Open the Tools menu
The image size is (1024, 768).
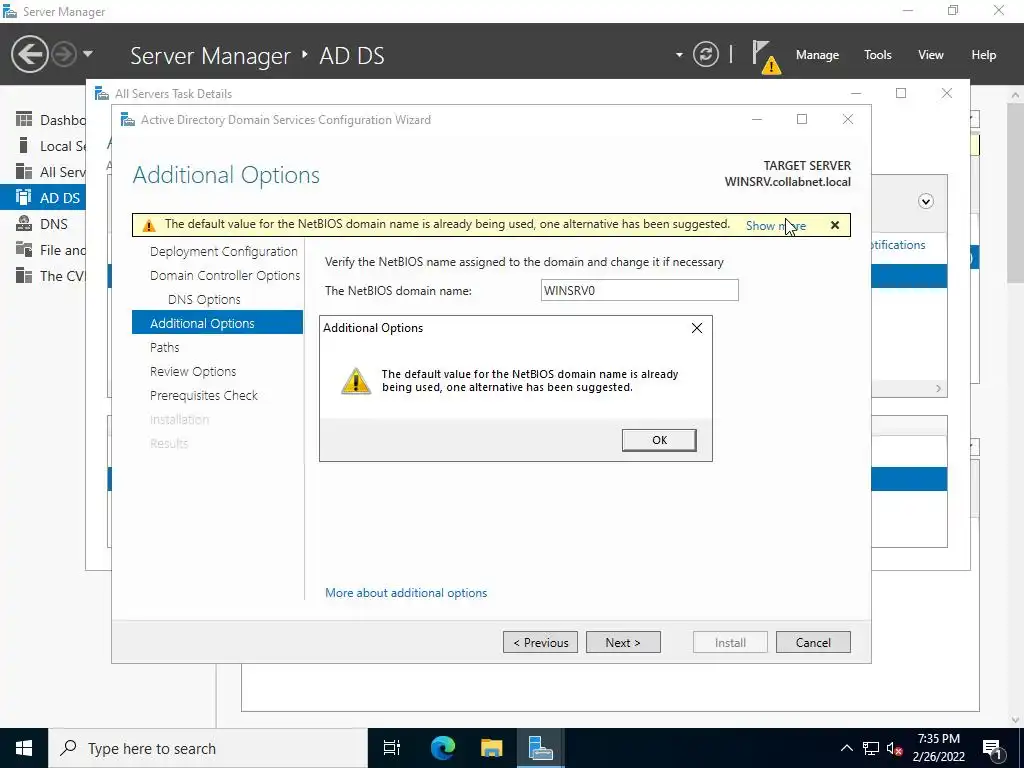pyautogui.click(x=877, y=55)
